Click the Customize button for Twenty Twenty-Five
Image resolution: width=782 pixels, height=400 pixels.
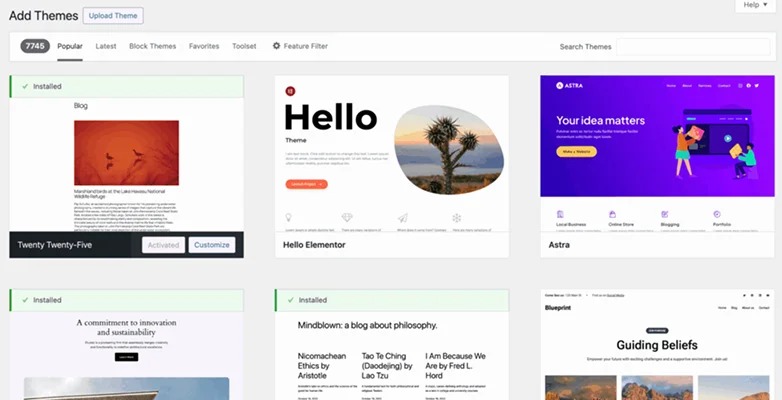212,245
